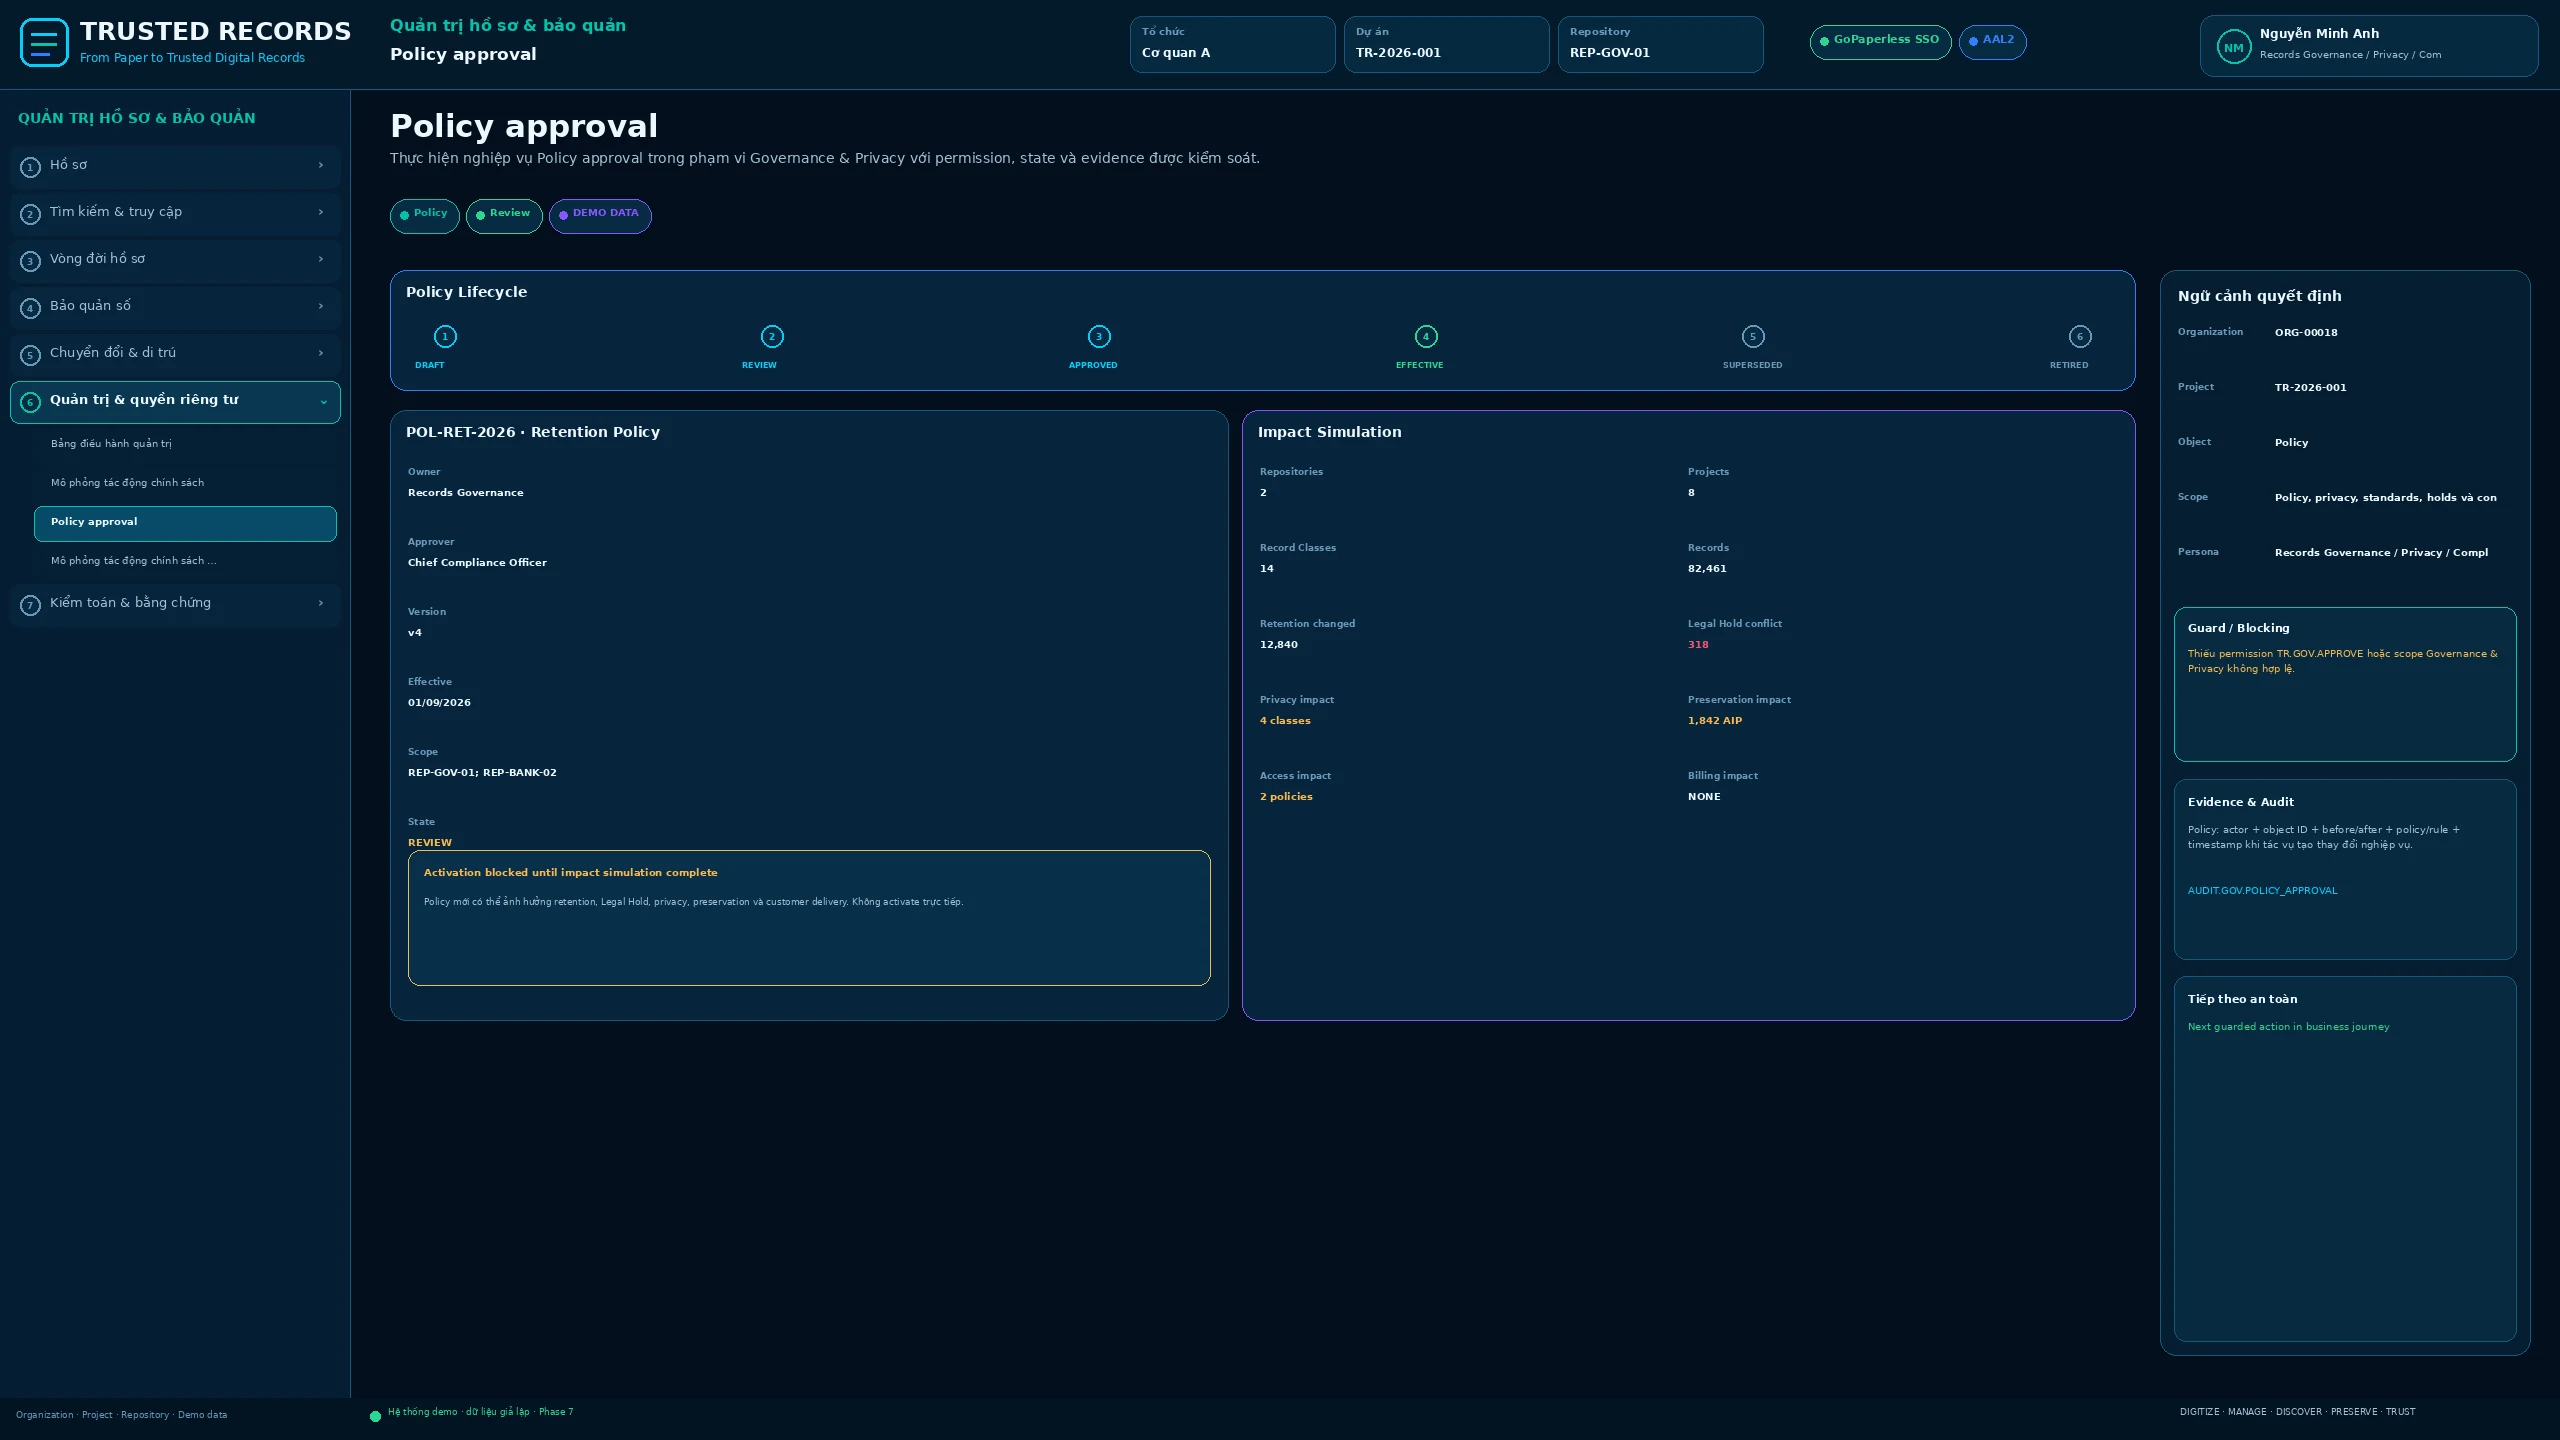Viewport: 2560px width, 1440px height.
Task: Click Preservation impact value 1,842 AIP
Action: [x=1715, y=721]
